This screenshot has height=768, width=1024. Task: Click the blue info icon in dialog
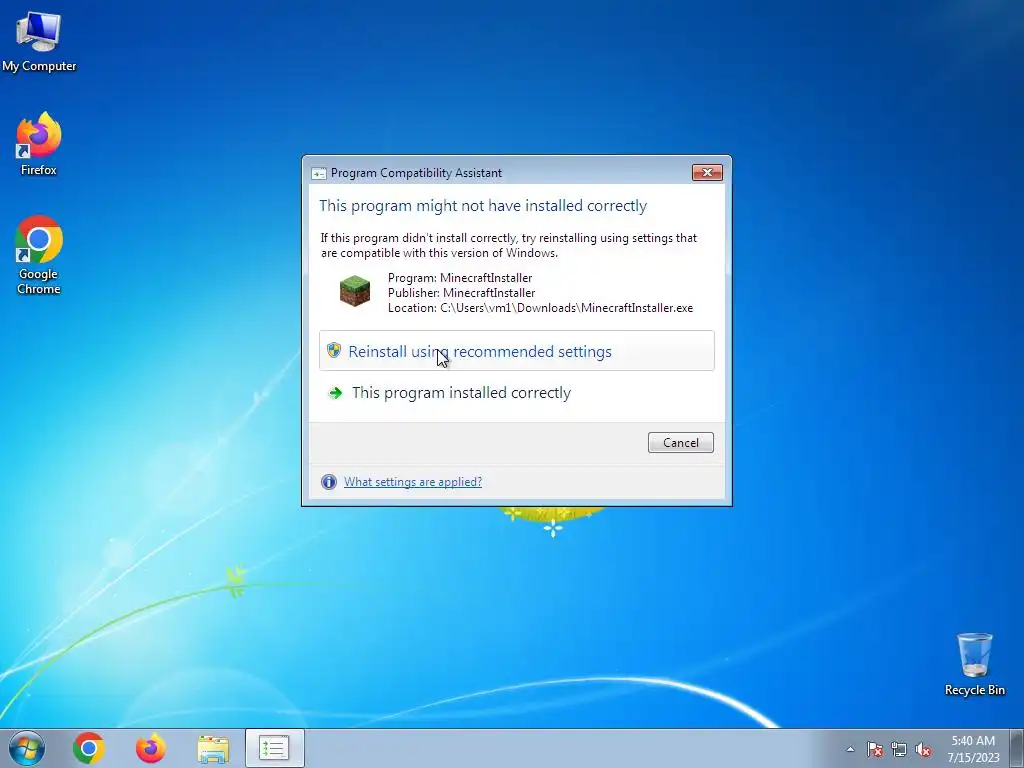[x=328, y=482]
